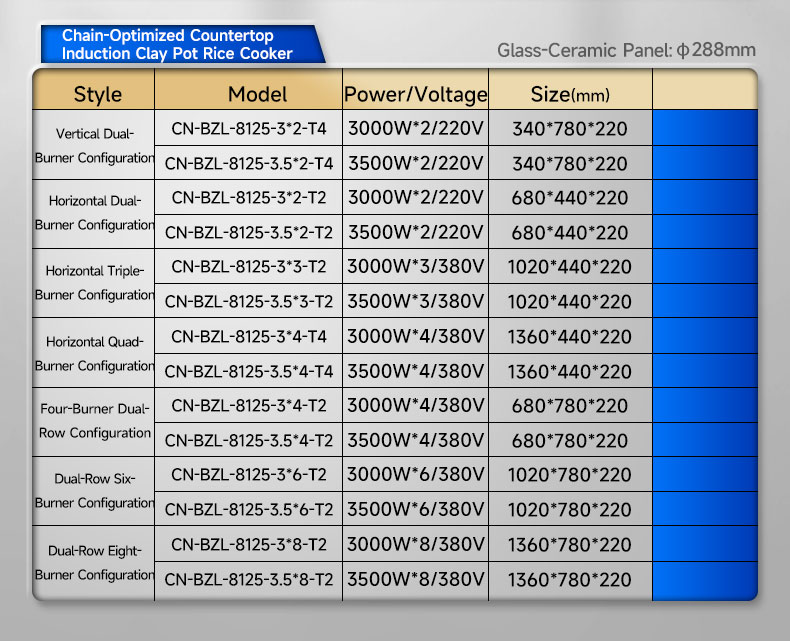Click the Dual-Row Eight-Burner Configuration cell
Image resolution: width=790 pixels, height=641 pixels.
tap(94, 562)
